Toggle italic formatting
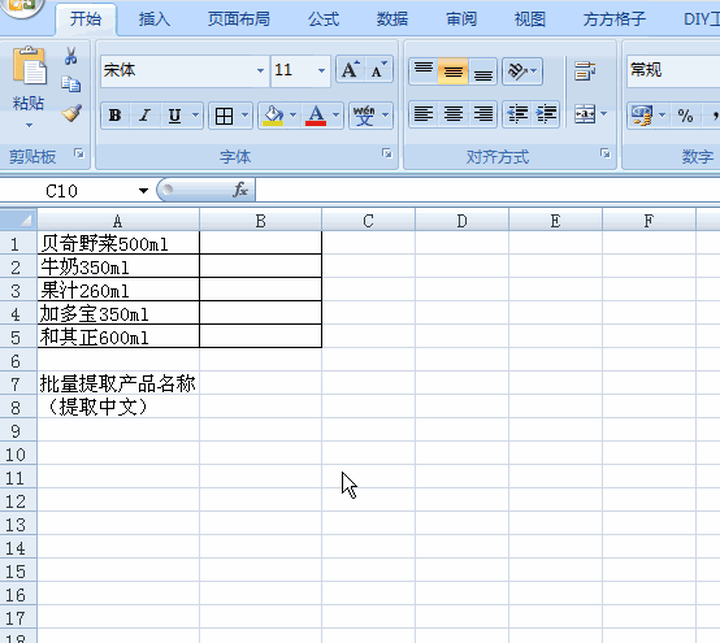 [145, 115]
